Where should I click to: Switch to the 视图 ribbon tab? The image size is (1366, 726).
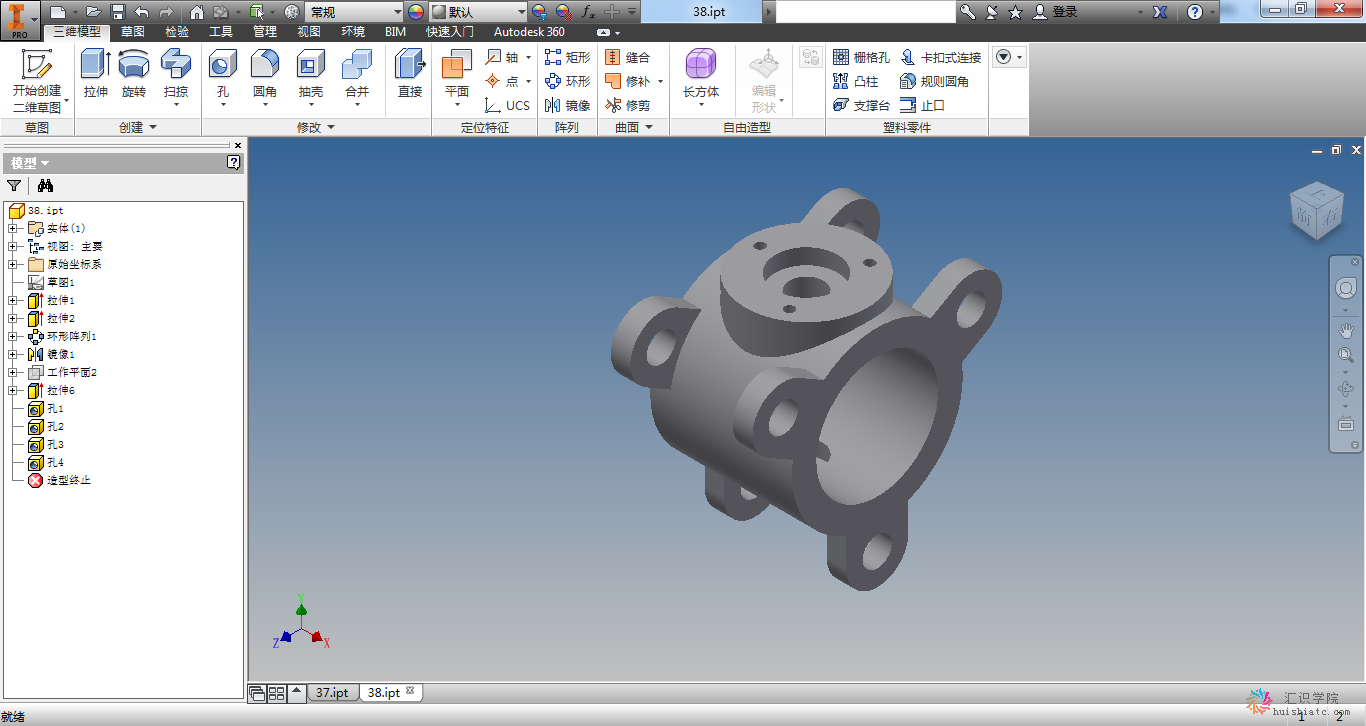(309, 32)
